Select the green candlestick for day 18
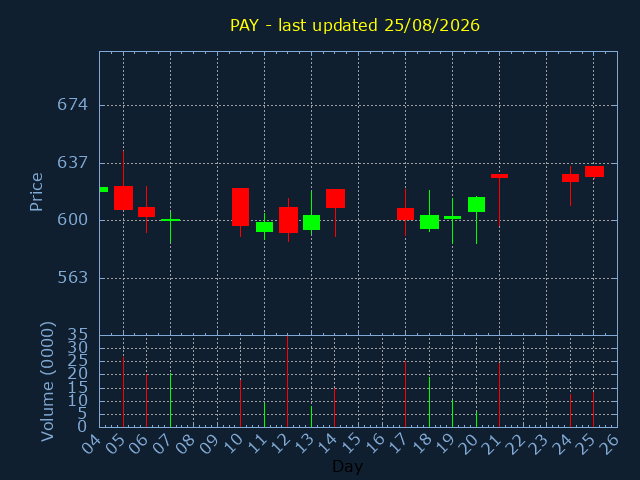 coord(429,222)
